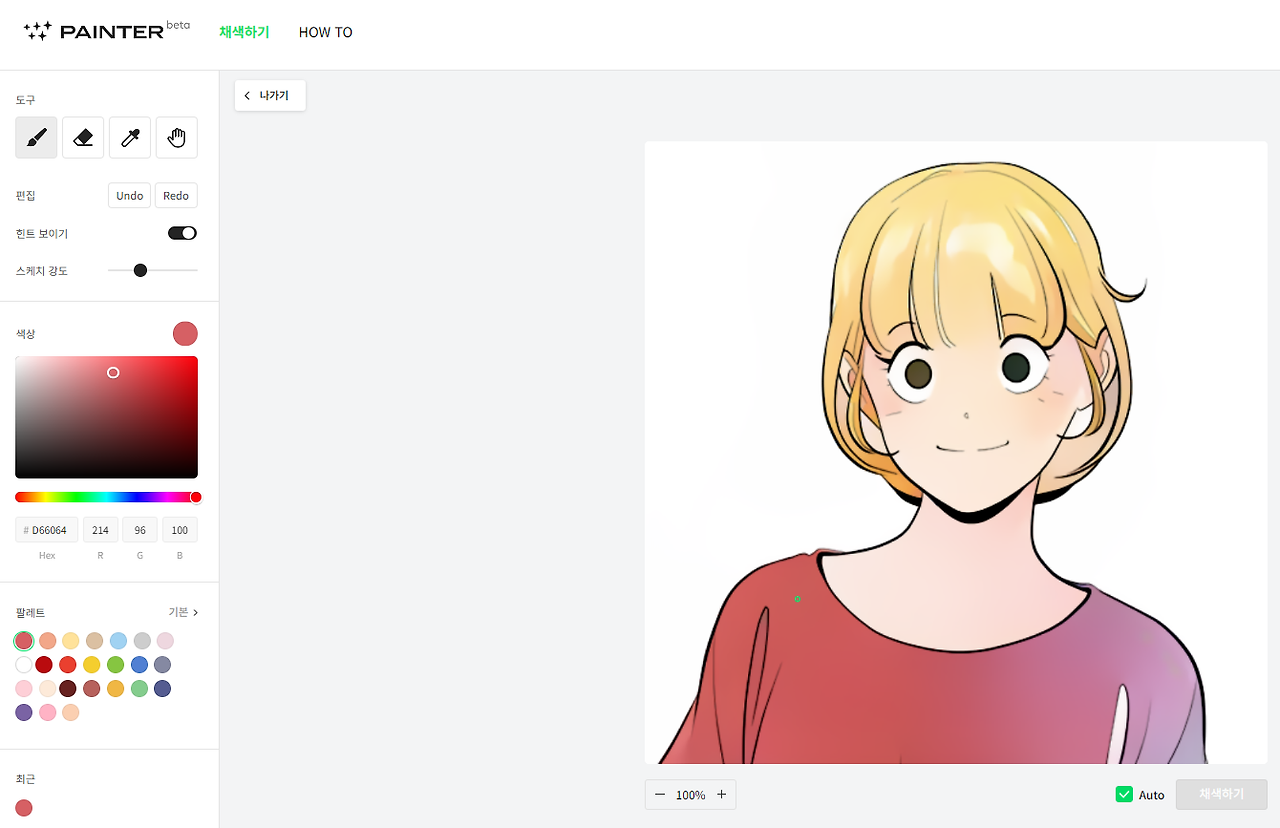The width and height of the screenshot is (1280, 828).
Task: Switch to the 채색하기 menu tab
Action: (x=244, y=31)
